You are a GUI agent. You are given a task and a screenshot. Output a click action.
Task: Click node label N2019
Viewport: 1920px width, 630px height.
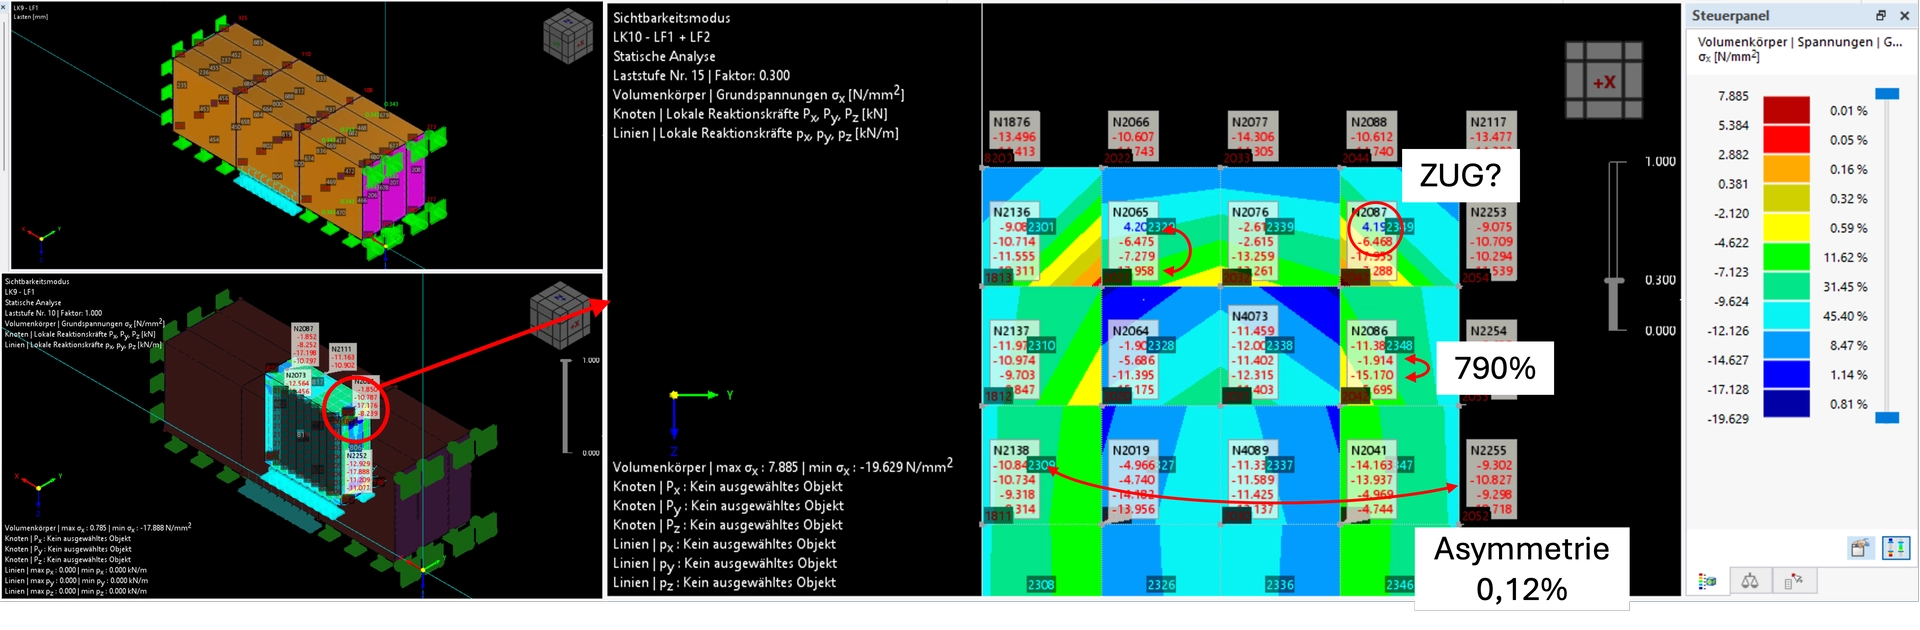click(x=1131, y=451)
